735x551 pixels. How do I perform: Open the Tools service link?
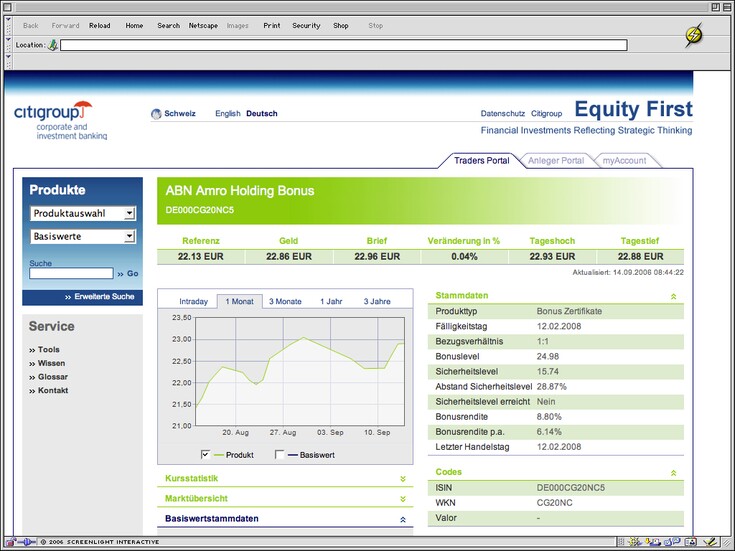(x=44, y=349)
